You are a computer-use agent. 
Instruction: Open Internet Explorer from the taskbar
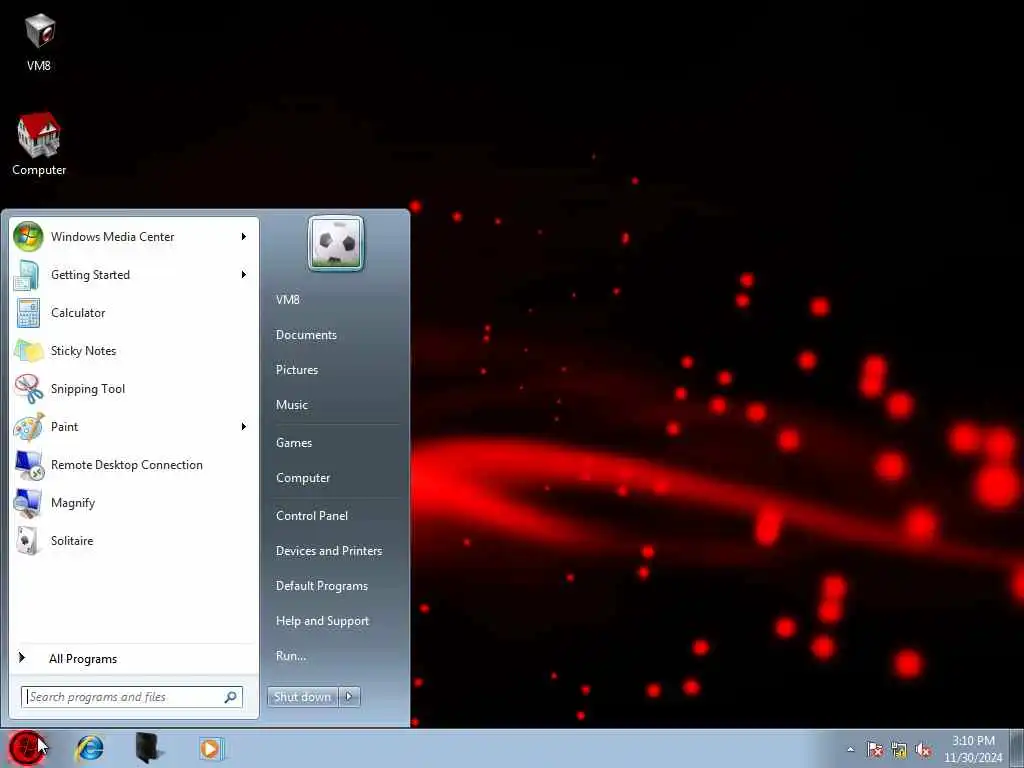[89, 748]
